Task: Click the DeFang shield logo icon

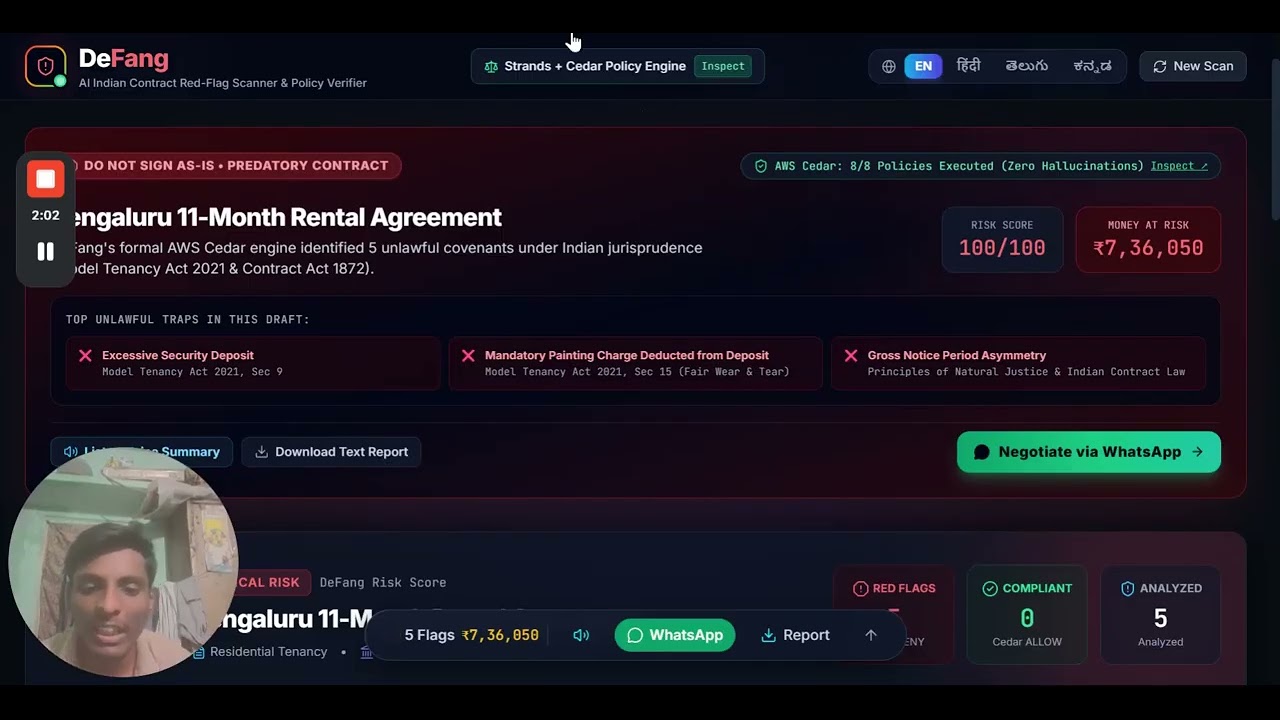Action: [x=46, y=66]
